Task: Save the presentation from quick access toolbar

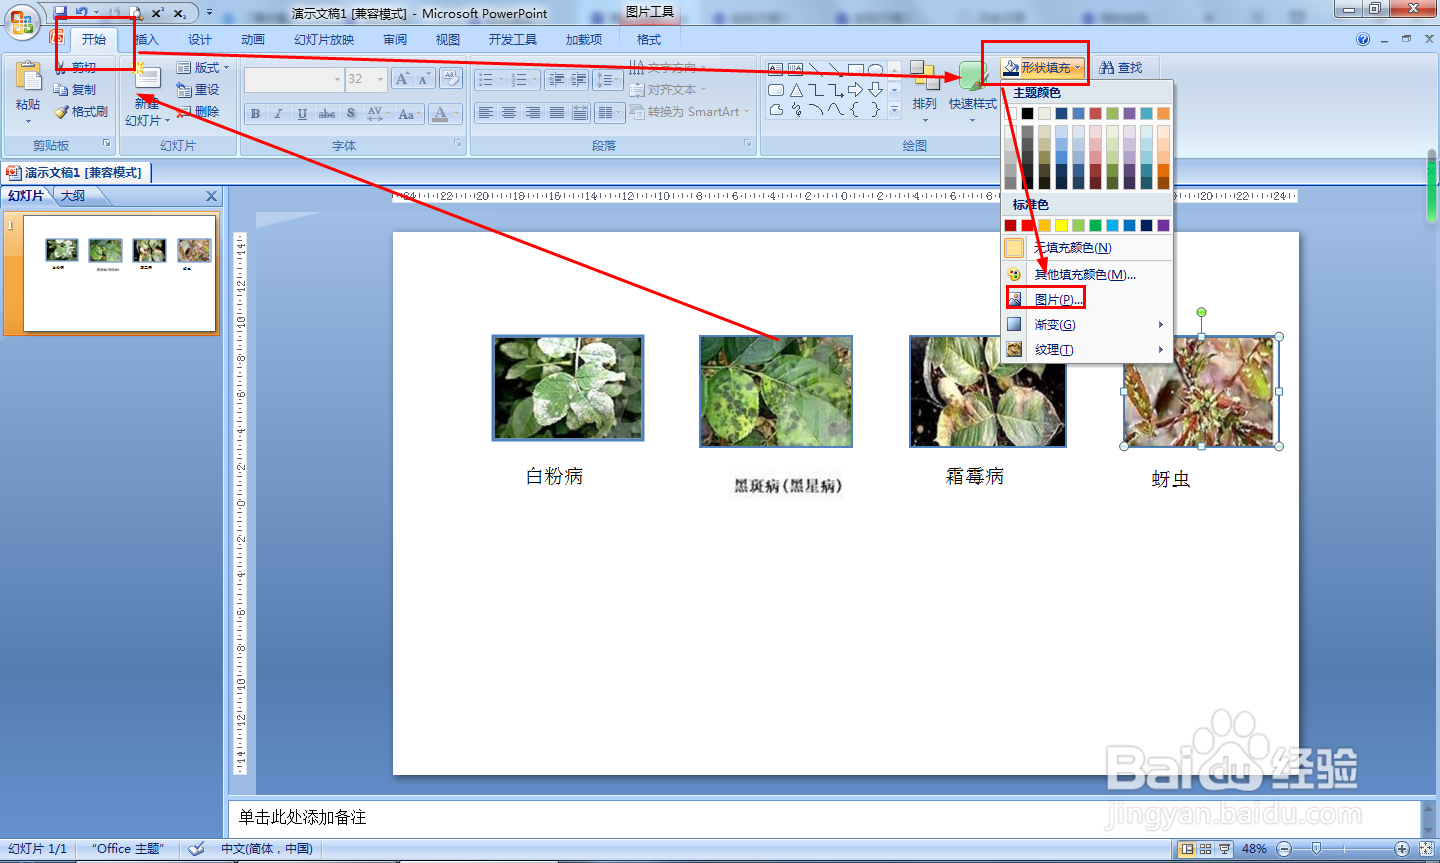Action: tap(60, 13)
